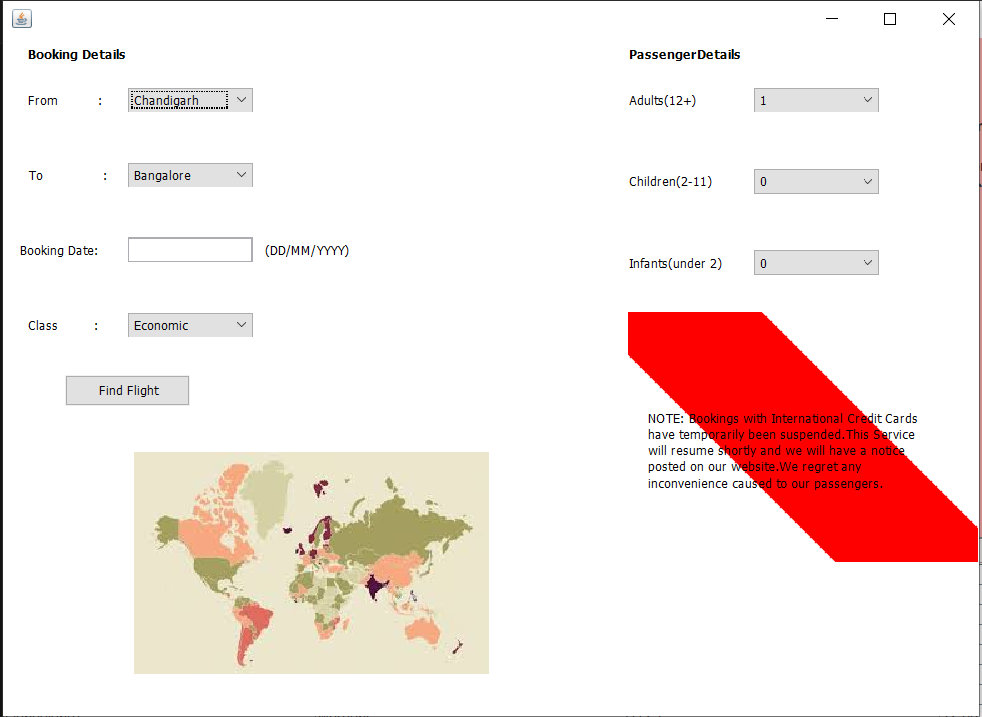
Task: Click the Java coffee cup title bar icon
Action: 21,17
